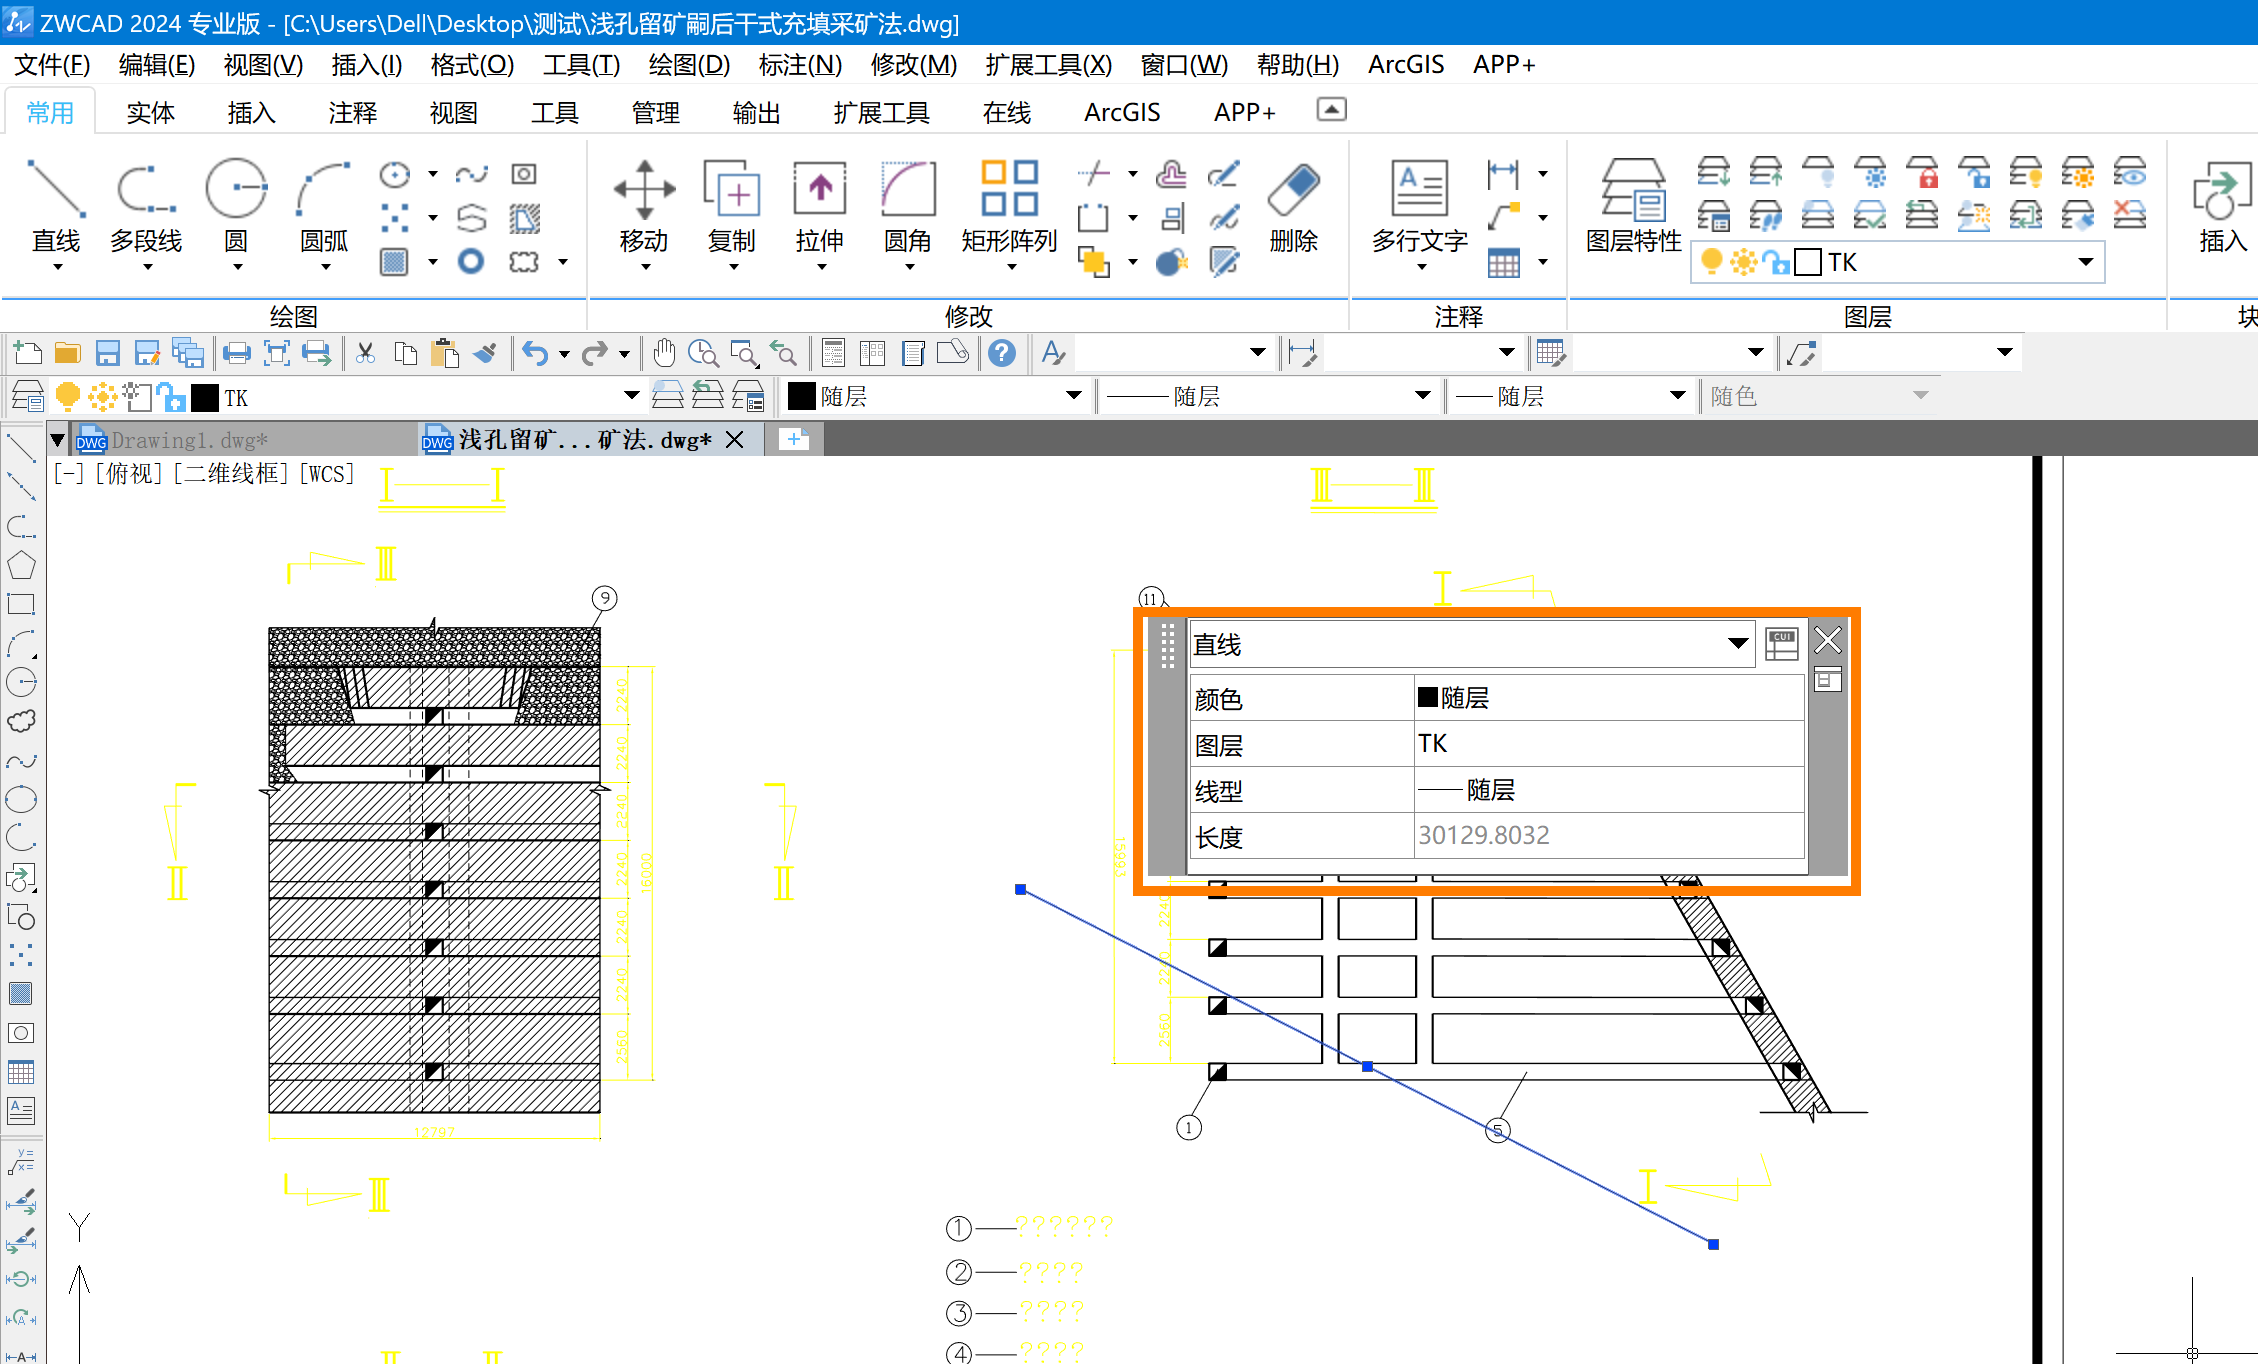Toggle layer lock icon in layer toolbar
This screenshot has width=2258, height=1364.
point(172,397)
